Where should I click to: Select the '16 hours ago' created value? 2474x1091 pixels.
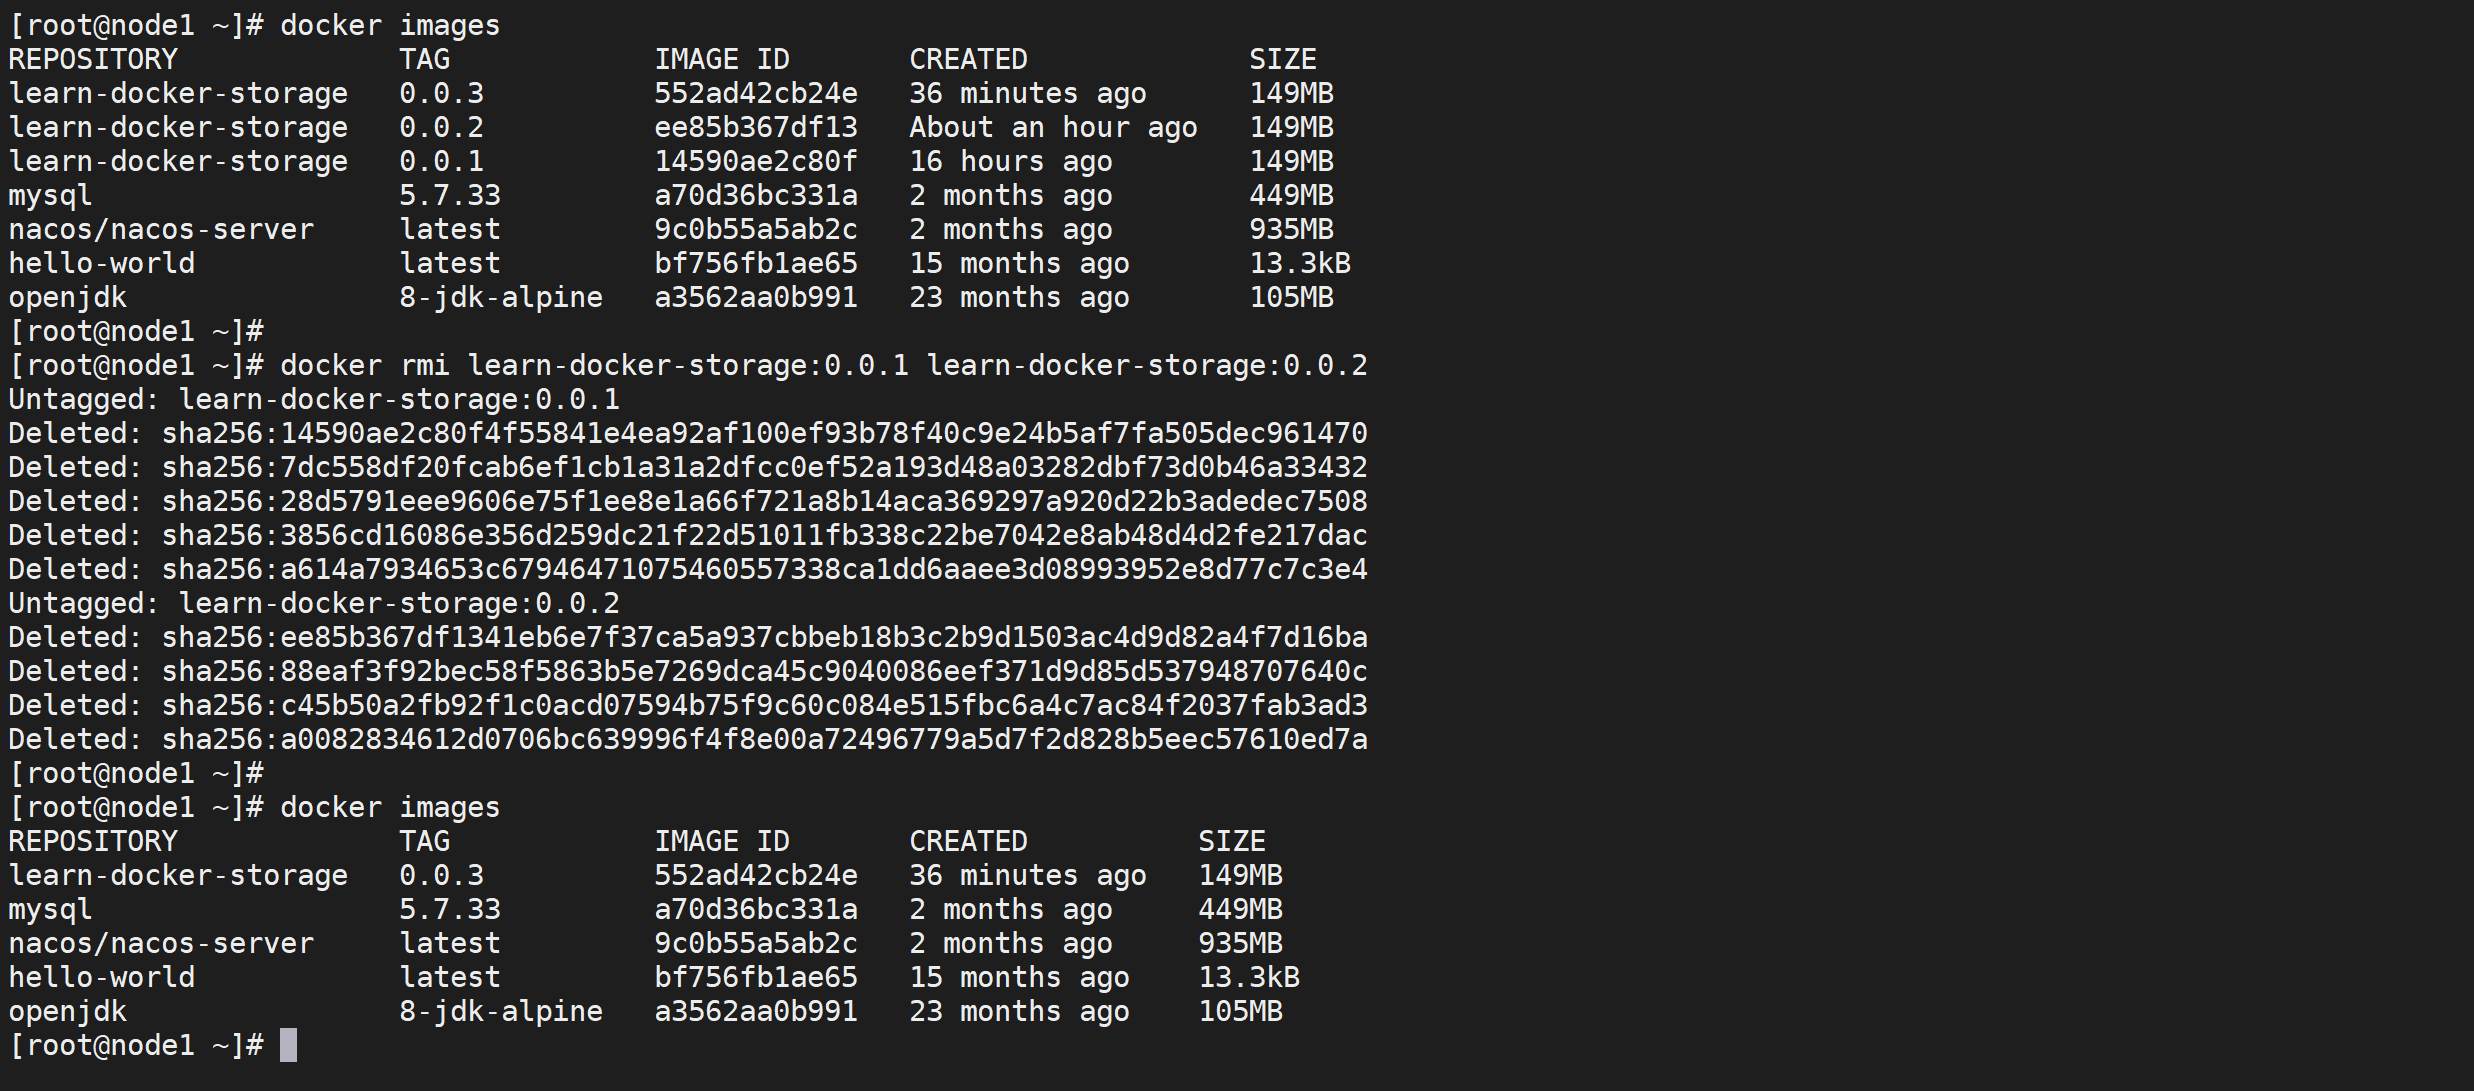click(x=1010, y=161)
